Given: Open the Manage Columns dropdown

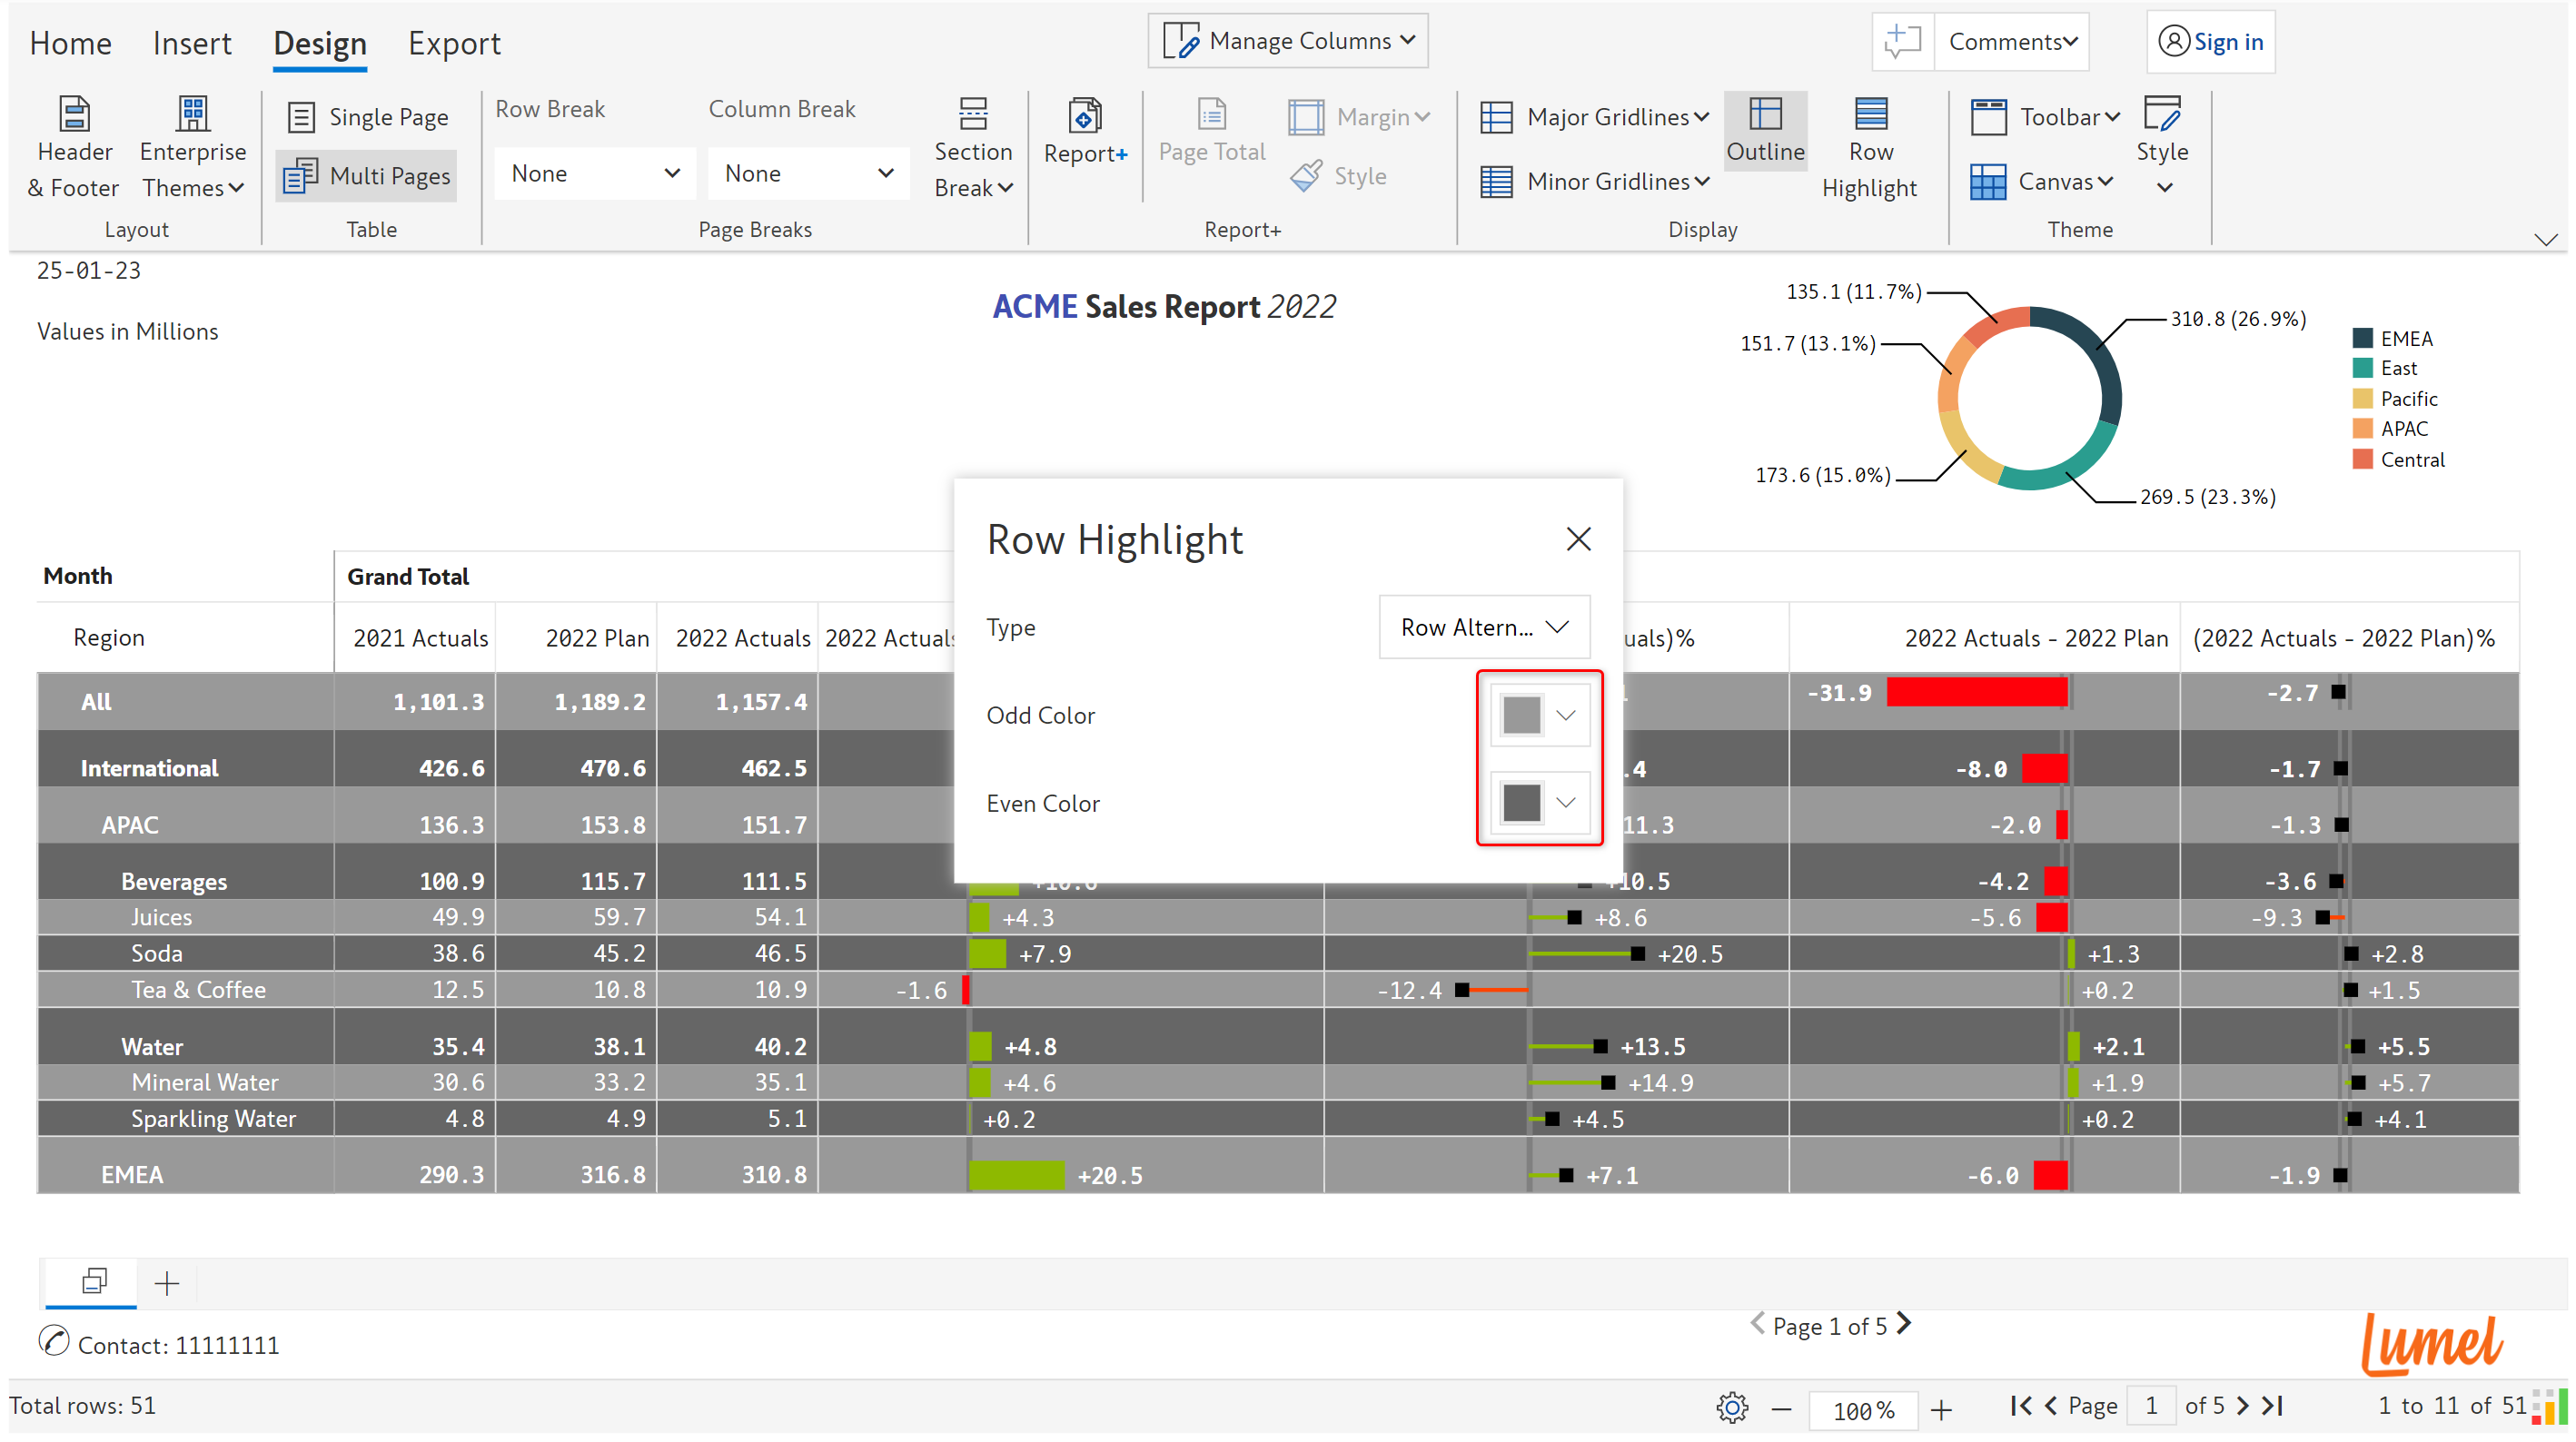Looking at the screenshot, I should [1288, 41].
